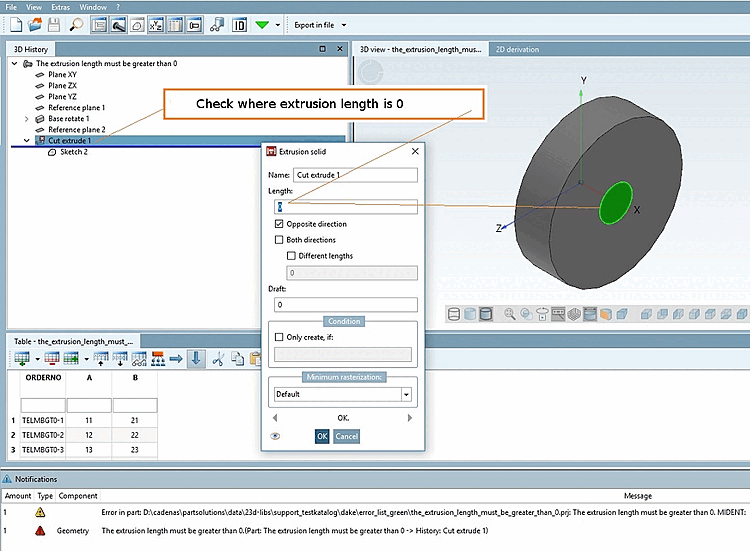Viewport: 750px width, 551px height.
Task: Expand the Base rotate 1 tree node
Action: pos(27,118)
